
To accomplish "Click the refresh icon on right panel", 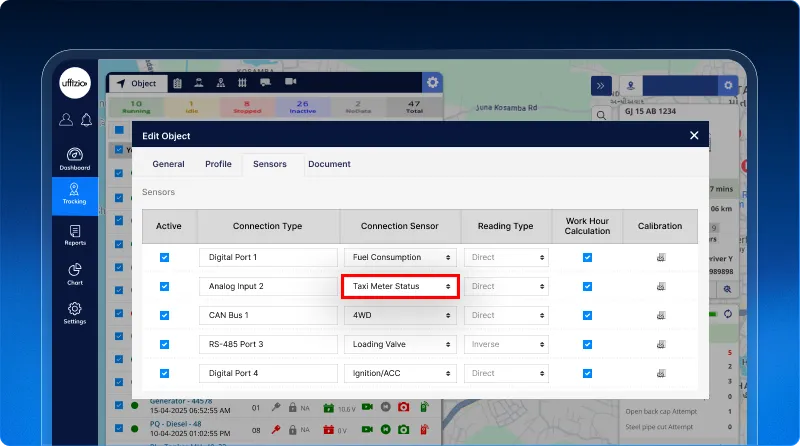I will point(728,314).
